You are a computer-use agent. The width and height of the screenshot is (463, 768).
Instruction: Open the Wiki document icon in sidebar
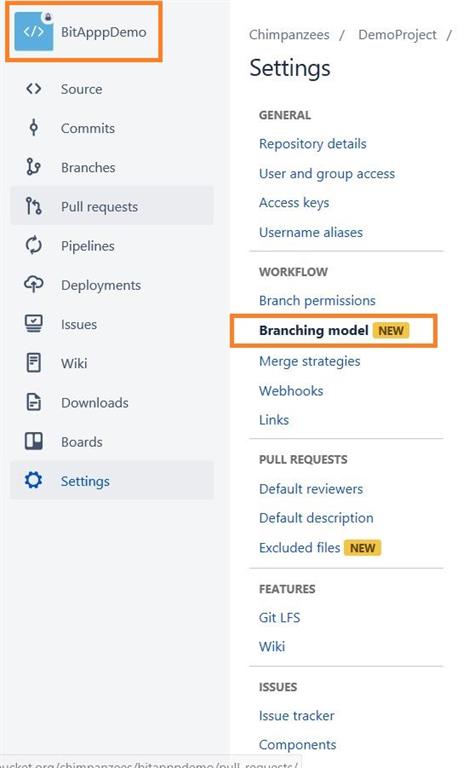click(x=33, y=363)
